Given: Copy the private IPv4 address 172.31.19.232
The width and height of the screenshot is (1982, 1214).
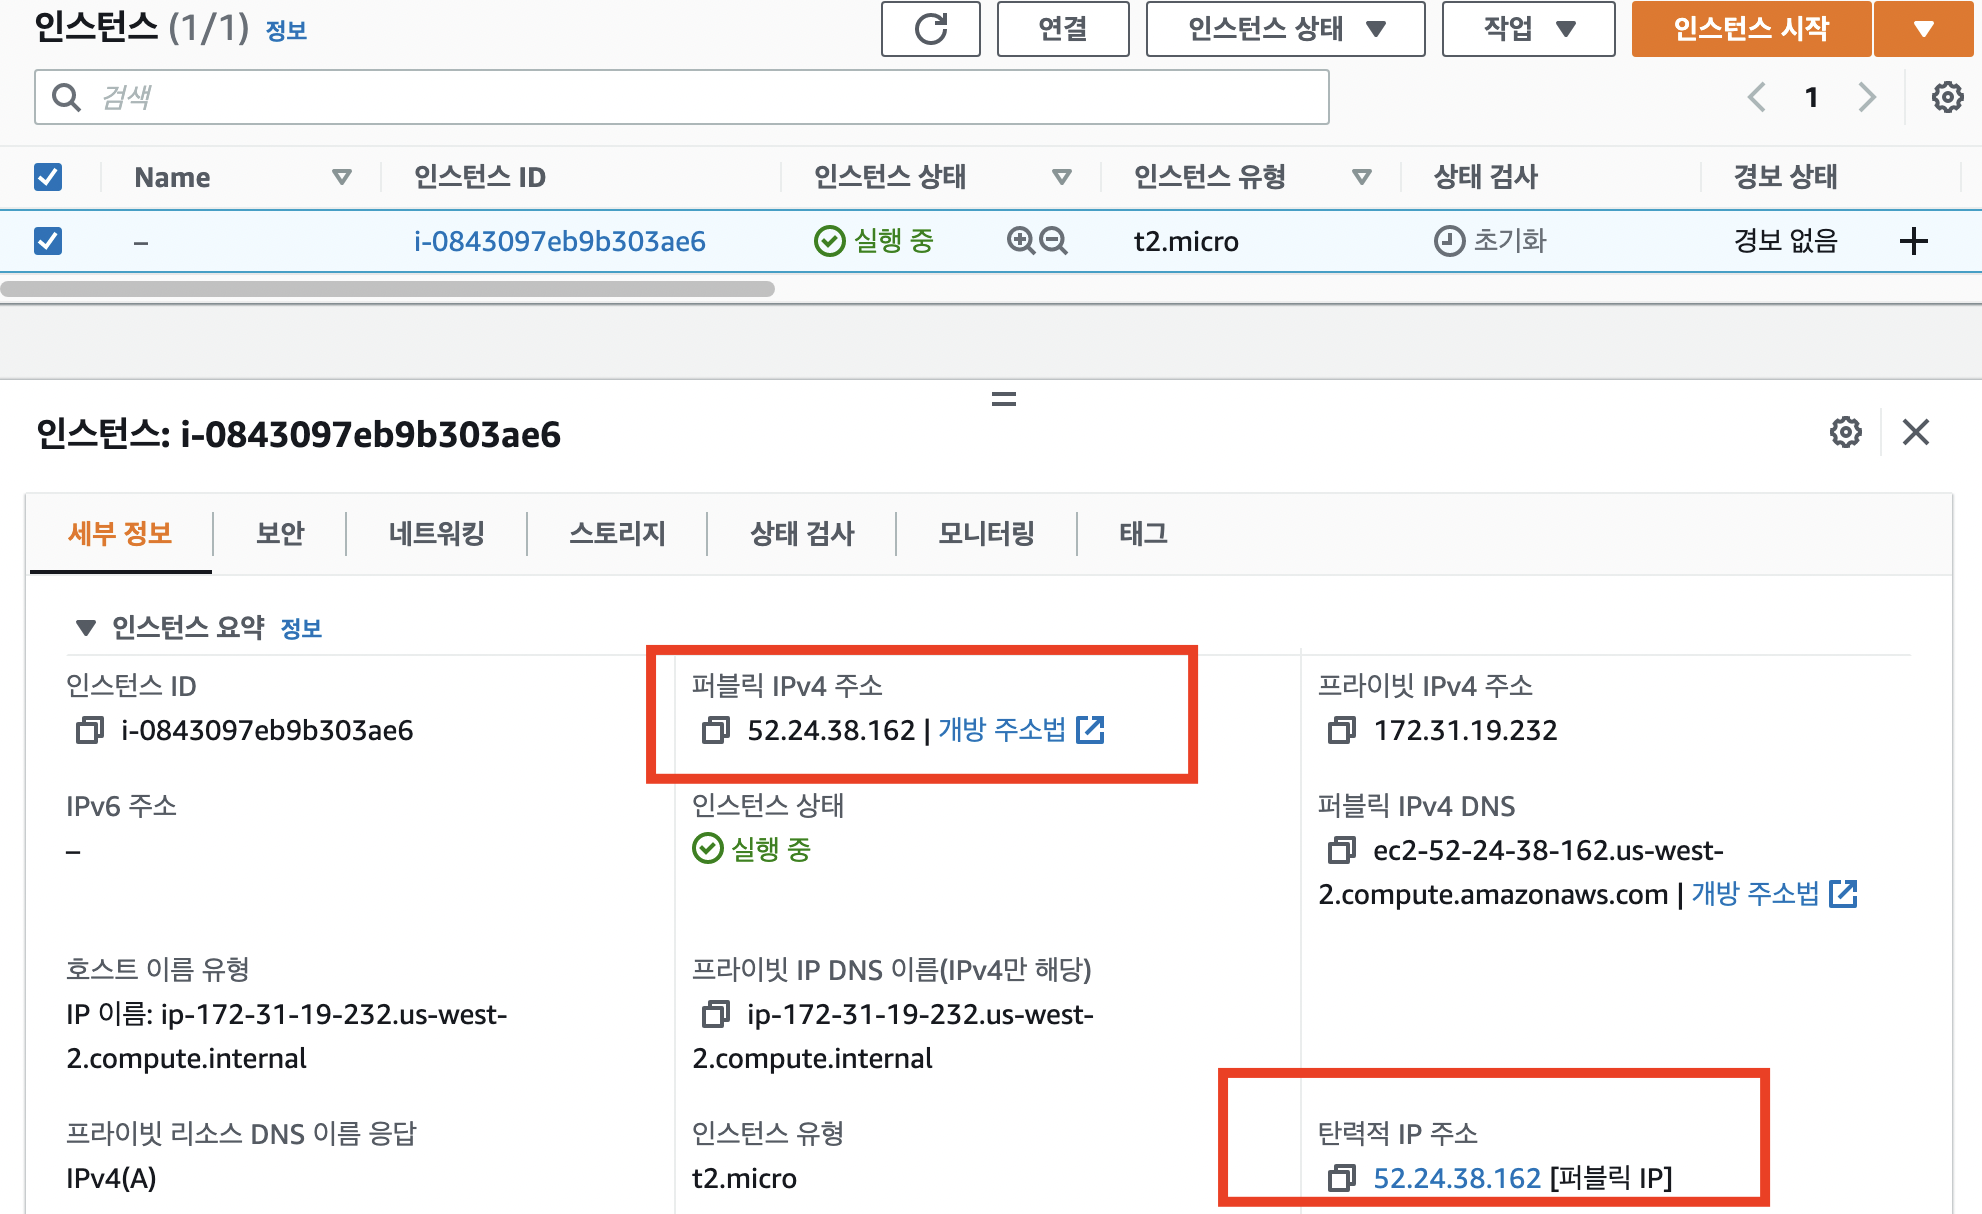Looking at the screenshot, I should 1341,731.
